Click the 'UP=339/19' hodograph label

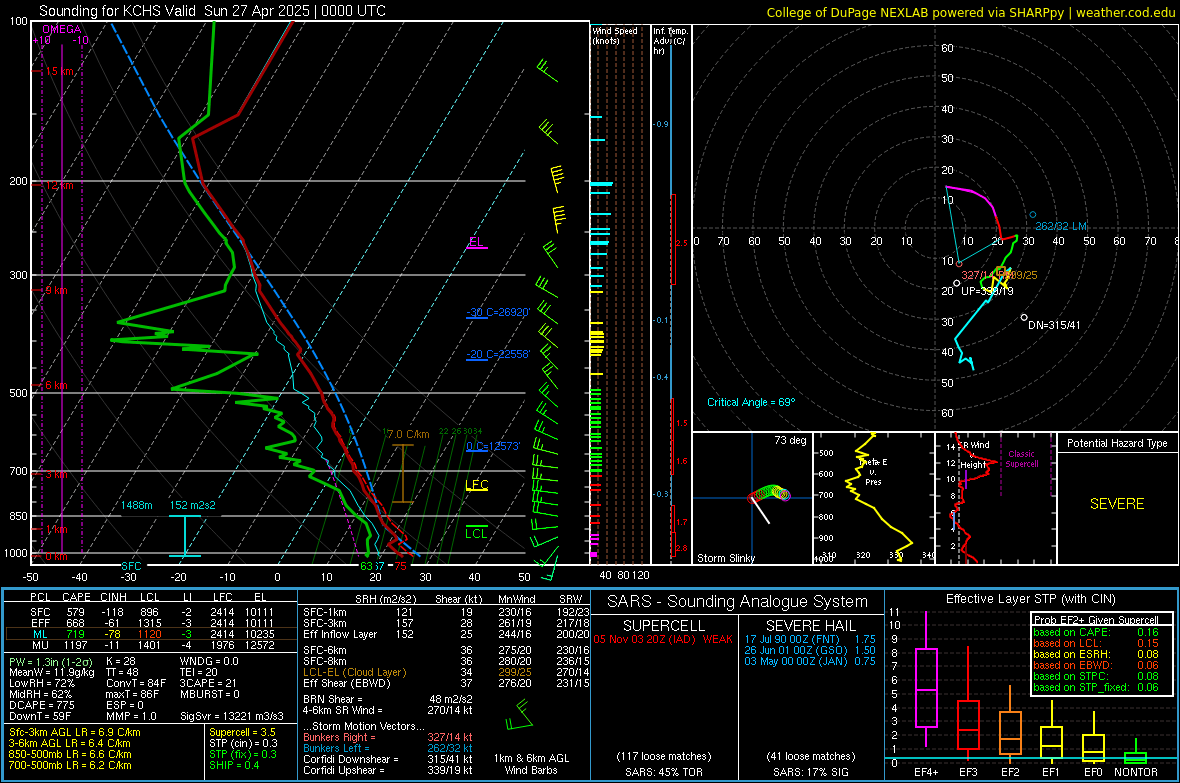(987, 291)
